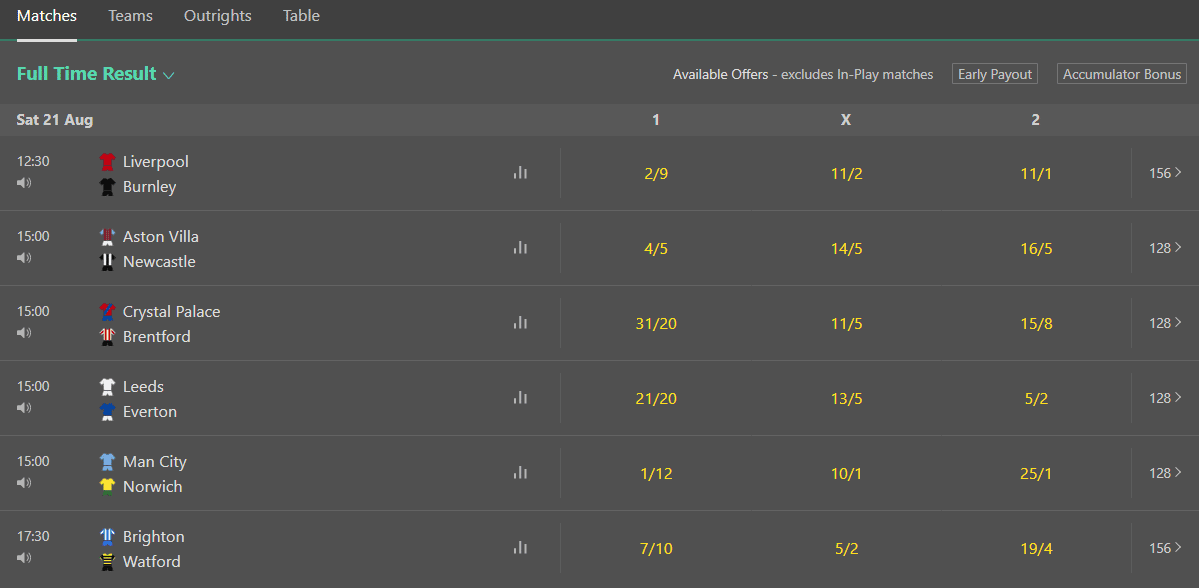Expand 156 markets for Liverpool v Burnley
This screenshot has height=588, width=1199.
1165,173
